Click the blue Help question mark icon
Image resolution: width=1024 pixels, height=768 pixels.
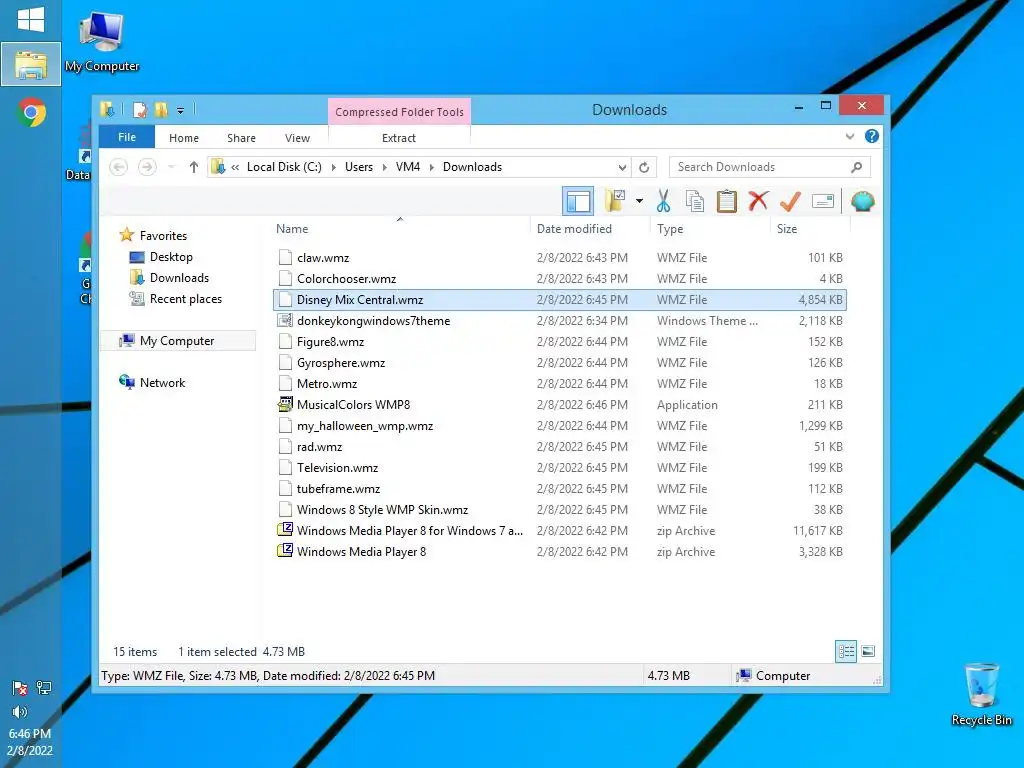871,136
